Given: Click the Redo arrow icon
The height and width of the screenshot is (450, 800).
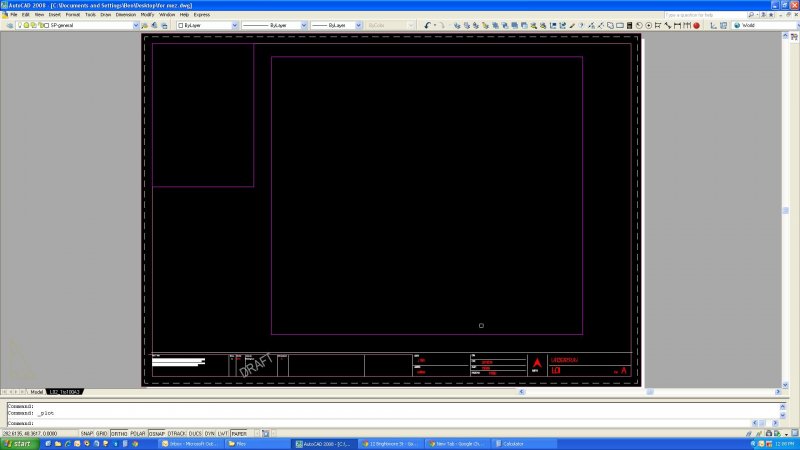Looking at the screenshot, I should pyautogui.click(x=442, y=25).
